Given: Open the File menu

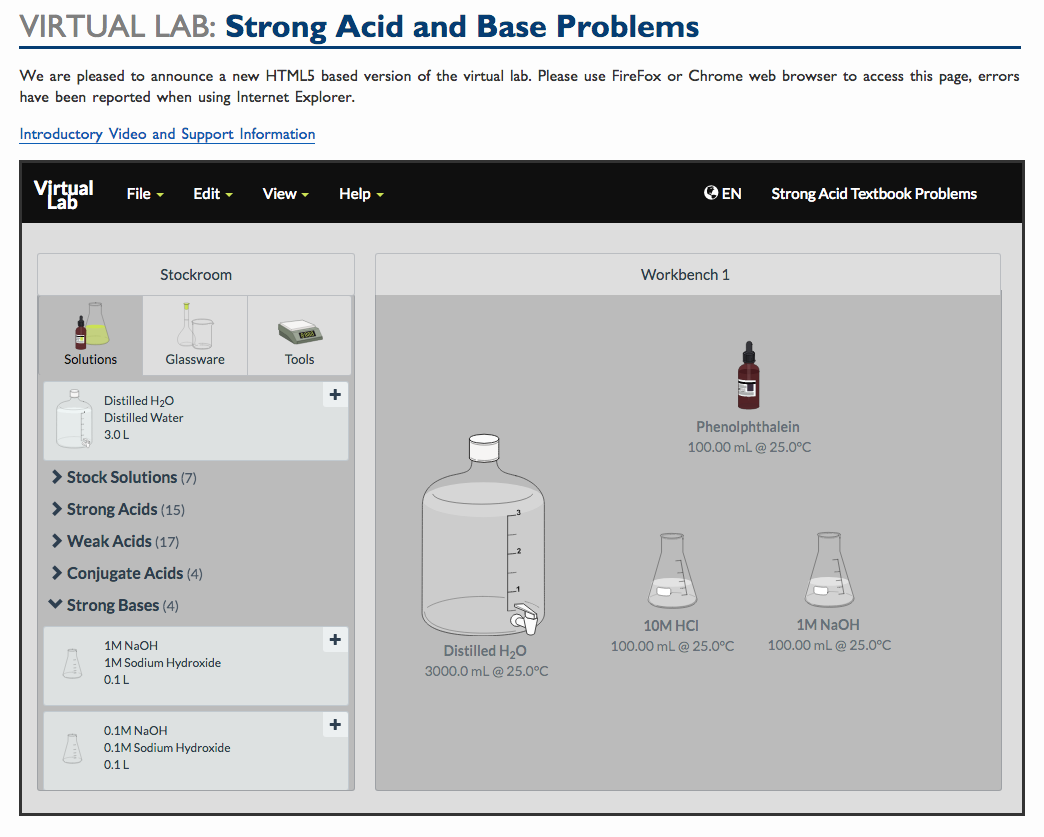Looking at the screenshot, I should (144, 194).
